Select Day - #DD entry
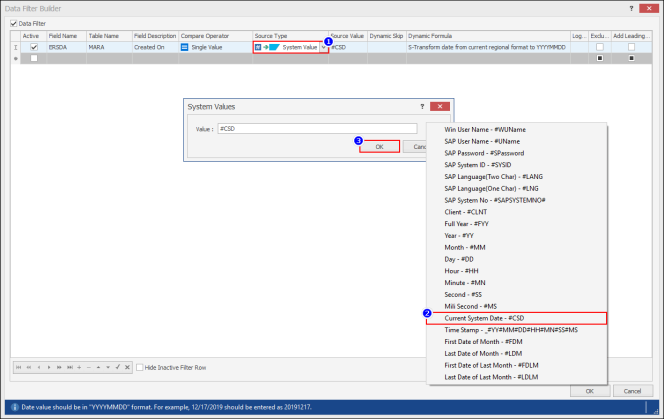Screen dimensions: 664x419 coord(516,259)
